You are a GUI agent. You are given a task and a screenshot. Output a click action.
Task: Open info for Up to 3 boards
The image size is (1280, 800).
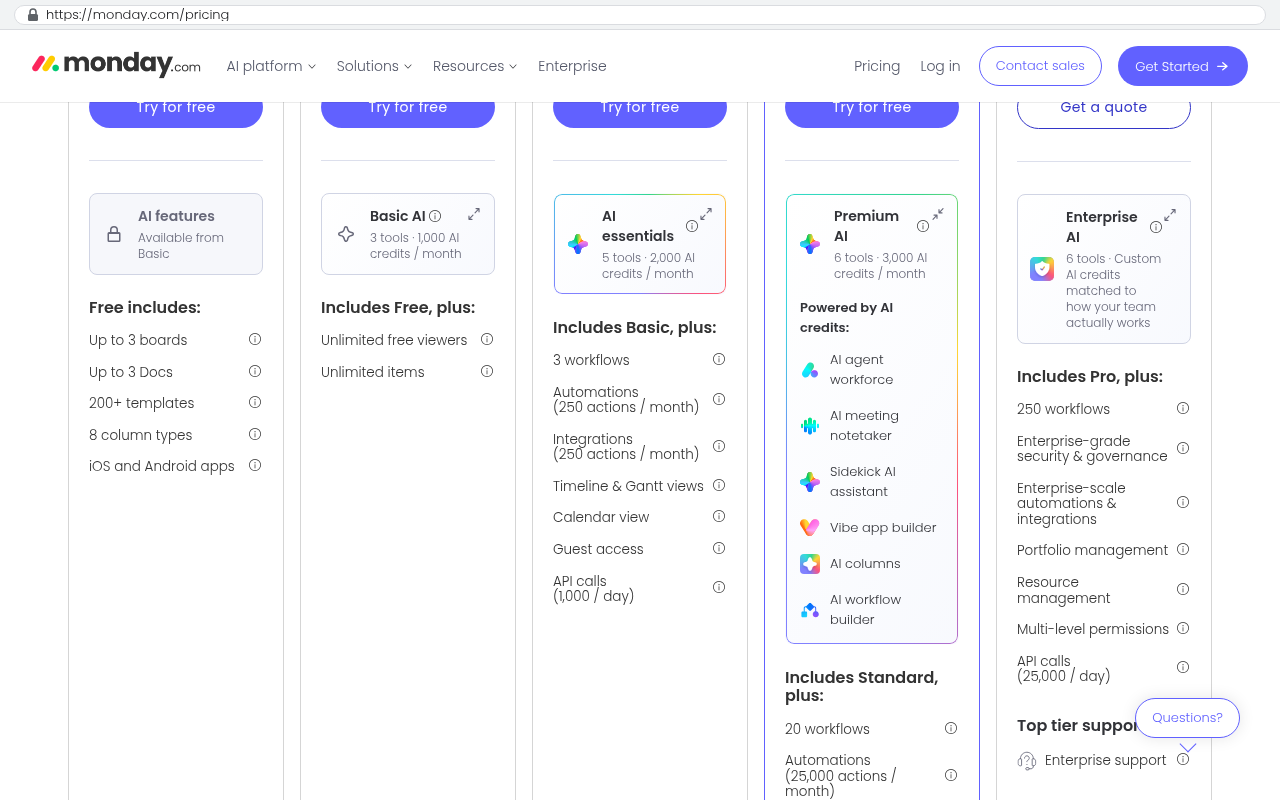point(255,339)
